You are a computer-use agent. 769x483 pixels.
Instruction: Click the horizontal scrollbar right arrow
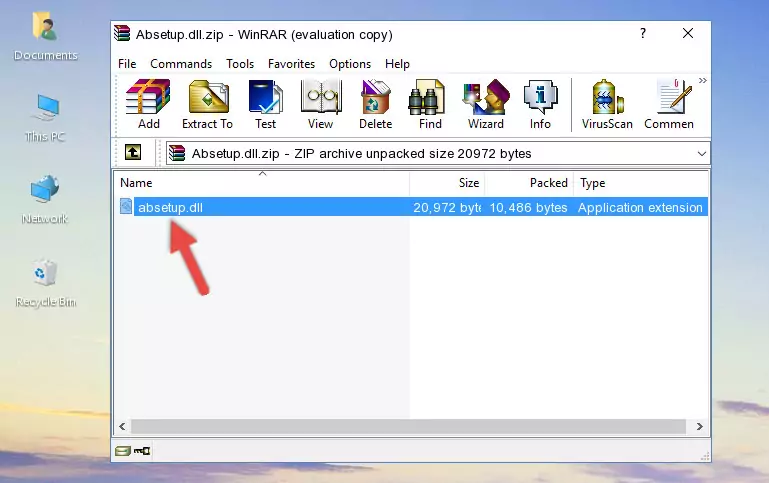pos(700,427)
